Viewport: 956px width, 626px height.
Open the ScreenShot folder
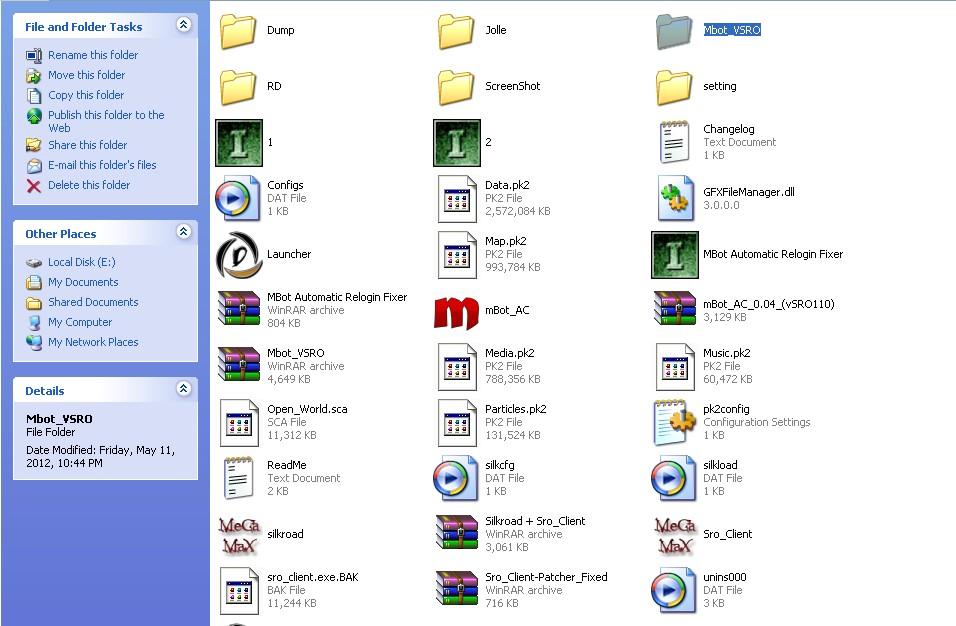[456, 87]
